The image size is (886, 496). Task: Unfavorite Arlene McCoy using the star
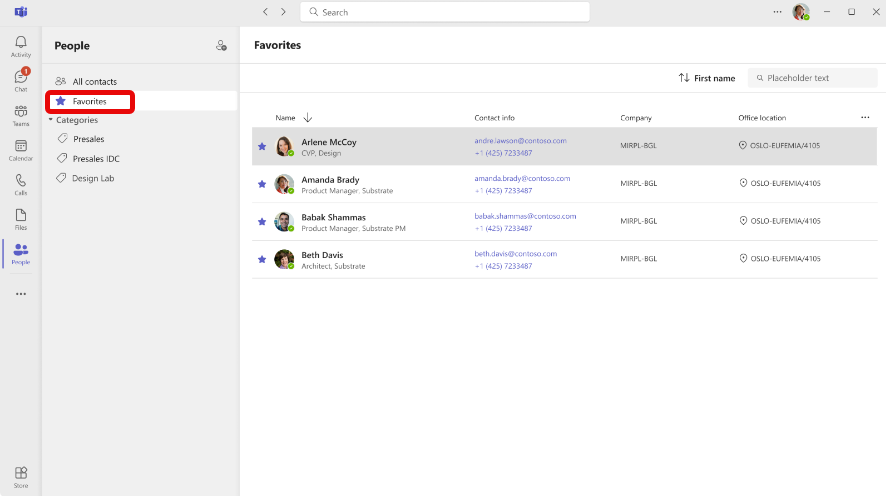(262, 147)
